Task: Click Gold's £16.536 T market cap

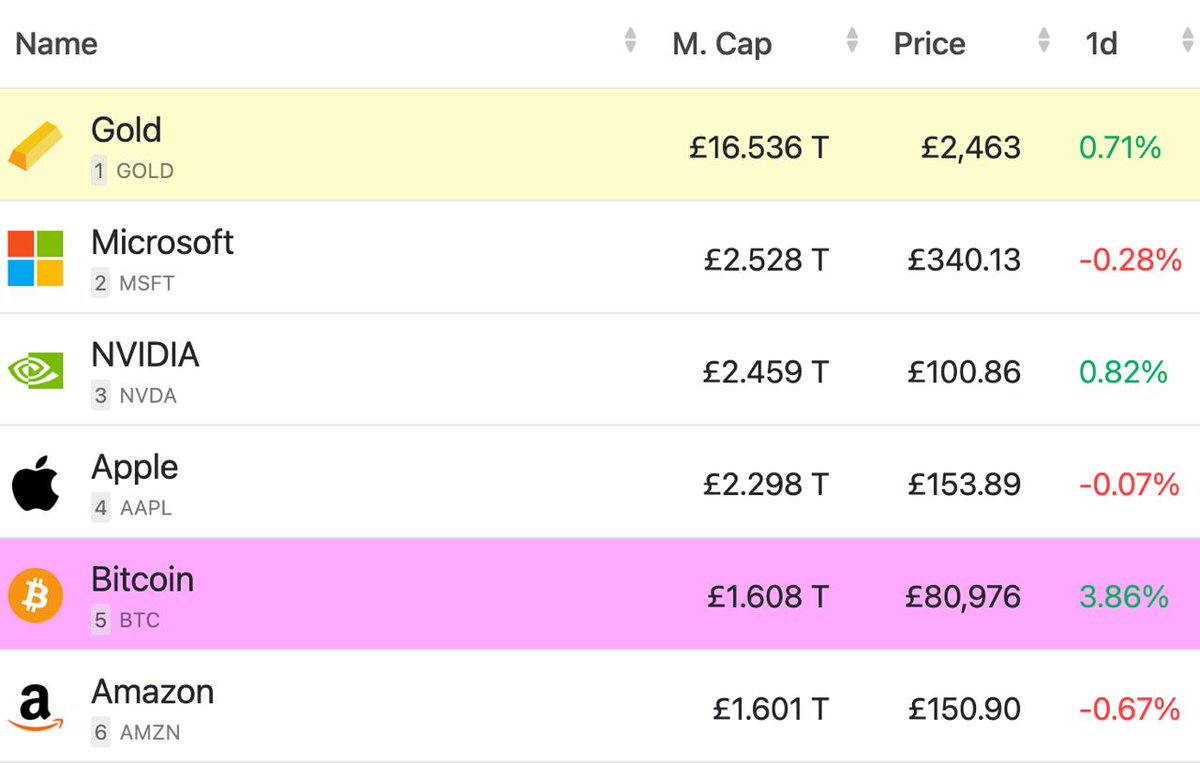Action: pyautogui.click(x=759, y=148)
